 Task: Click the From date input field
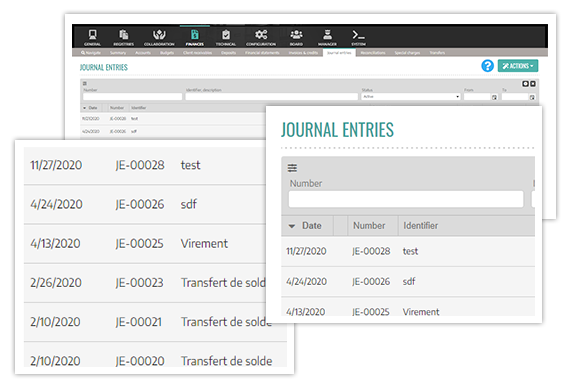pyautogui.click(x=477, y=97)
